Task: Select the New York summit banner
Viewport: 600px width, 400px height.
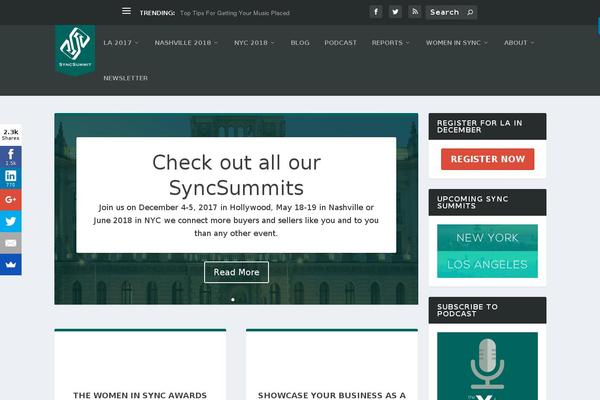Action: tap(487, 238)
